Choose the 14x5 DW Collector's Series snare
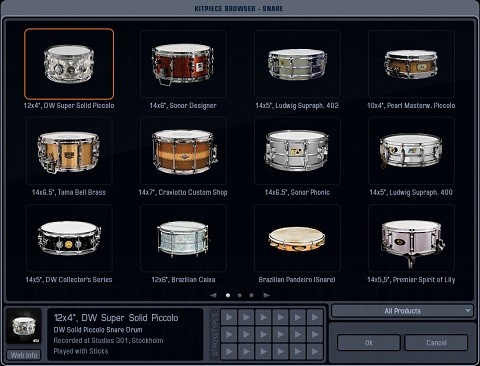The height and width of the screenshot is (366, 480). (x=69, y=238)
